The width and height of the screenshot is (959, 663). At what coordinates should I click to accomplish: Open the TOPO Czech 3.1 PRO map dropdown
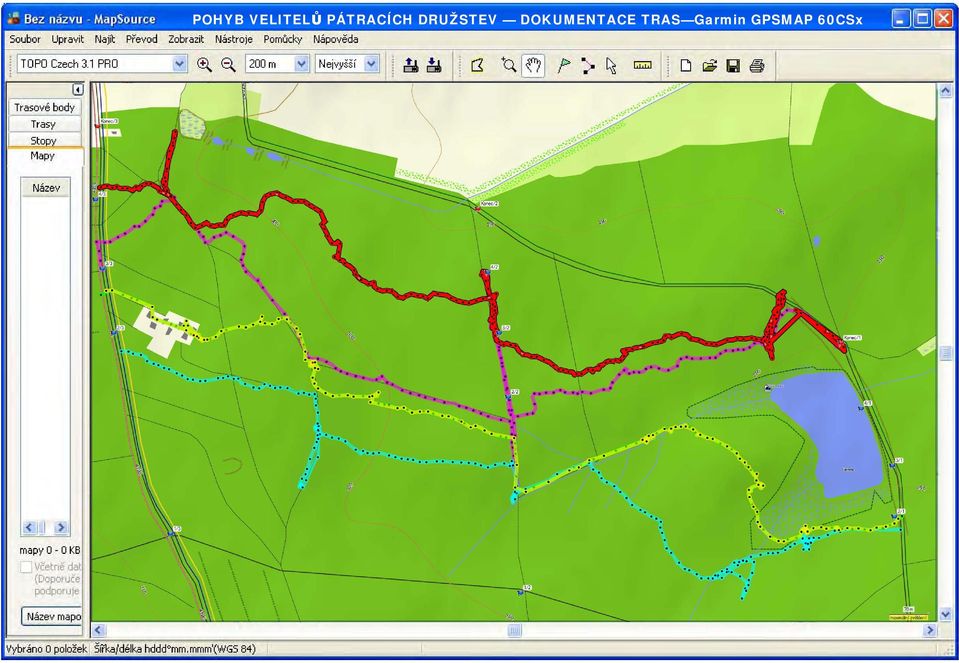[179, 64]
